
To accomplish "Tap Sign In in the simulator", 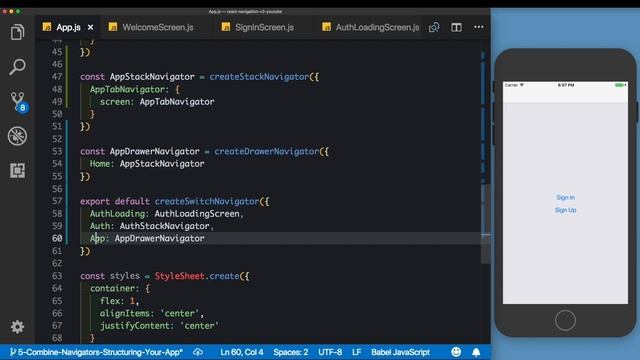I will (565, 198).
